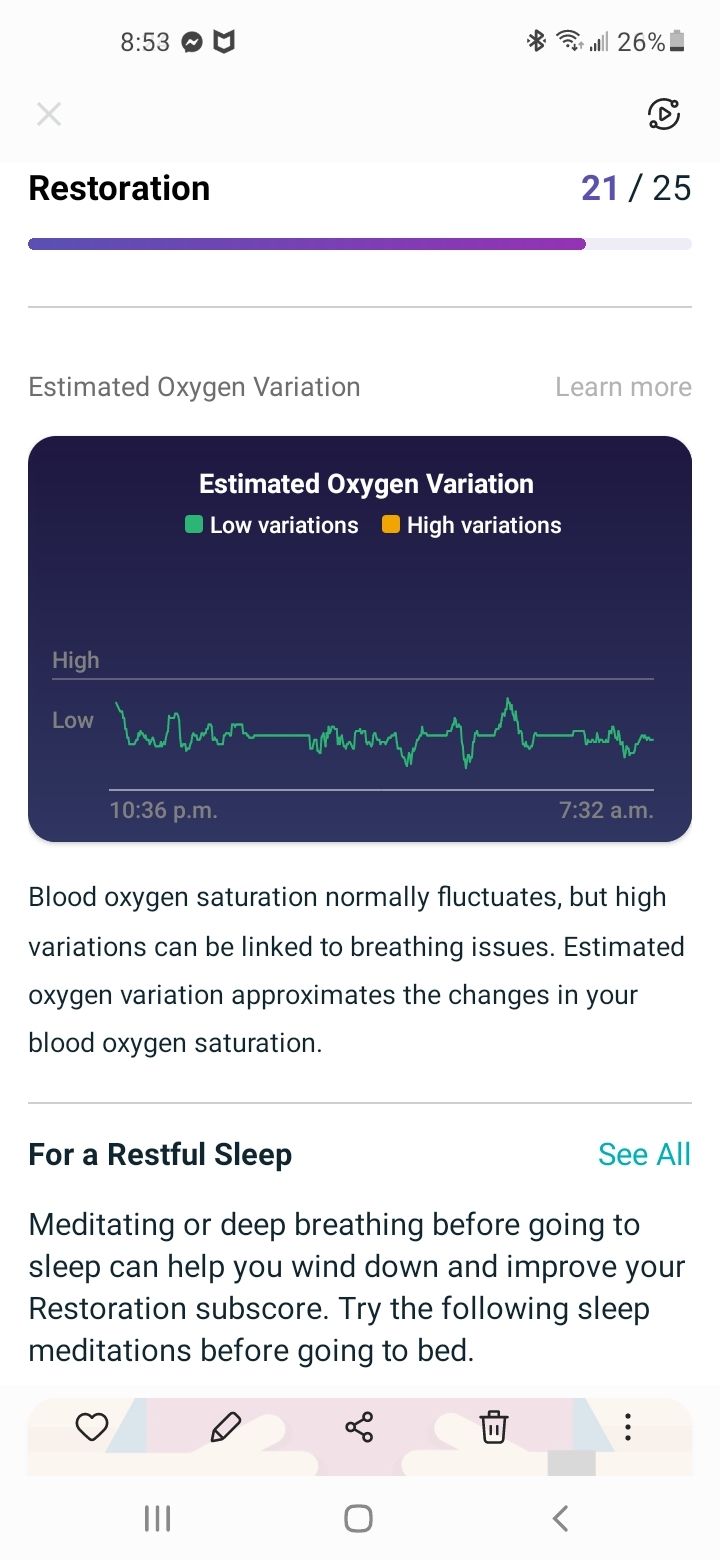
Task: Open the edit pencil icon
Action: click(x=226, y=1427)
